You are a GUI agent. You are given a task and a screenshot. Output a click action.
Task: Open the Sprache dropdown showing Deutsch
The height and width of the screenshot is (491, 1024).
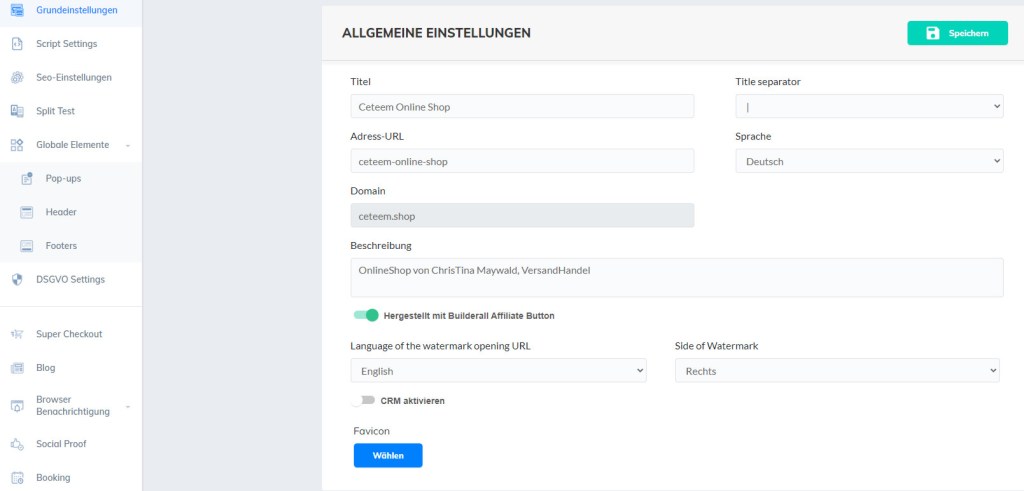coord(869,161)
